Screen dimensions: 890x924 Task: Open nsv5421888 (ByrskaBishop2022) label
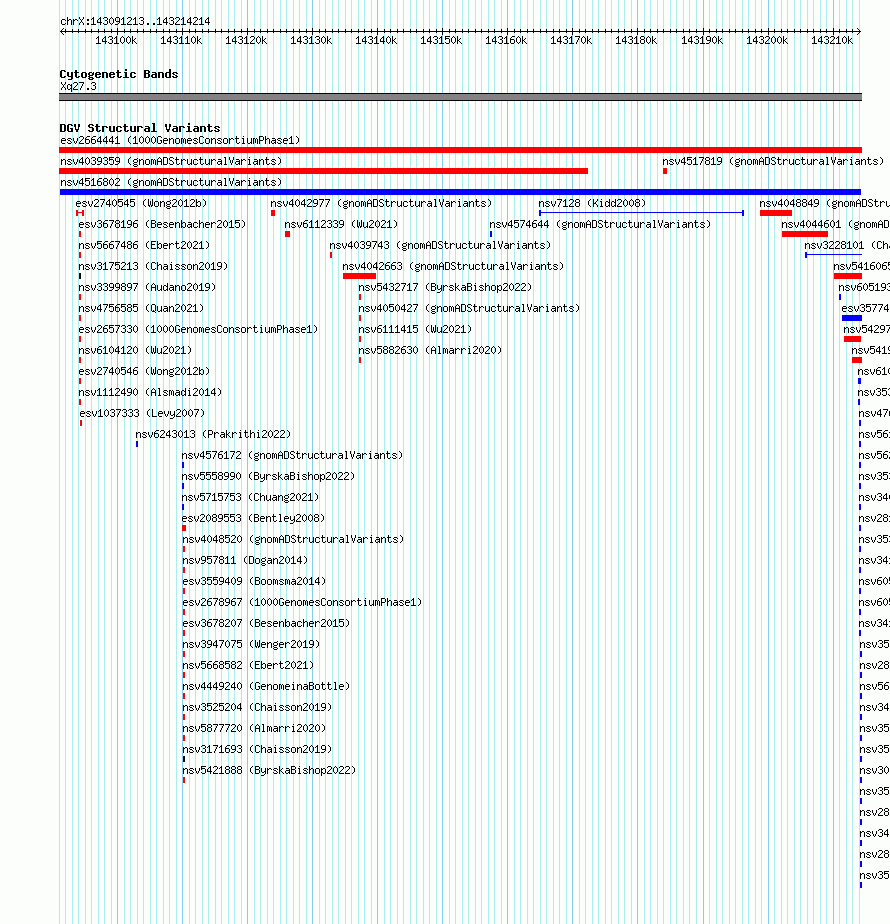tap(269, 770)
